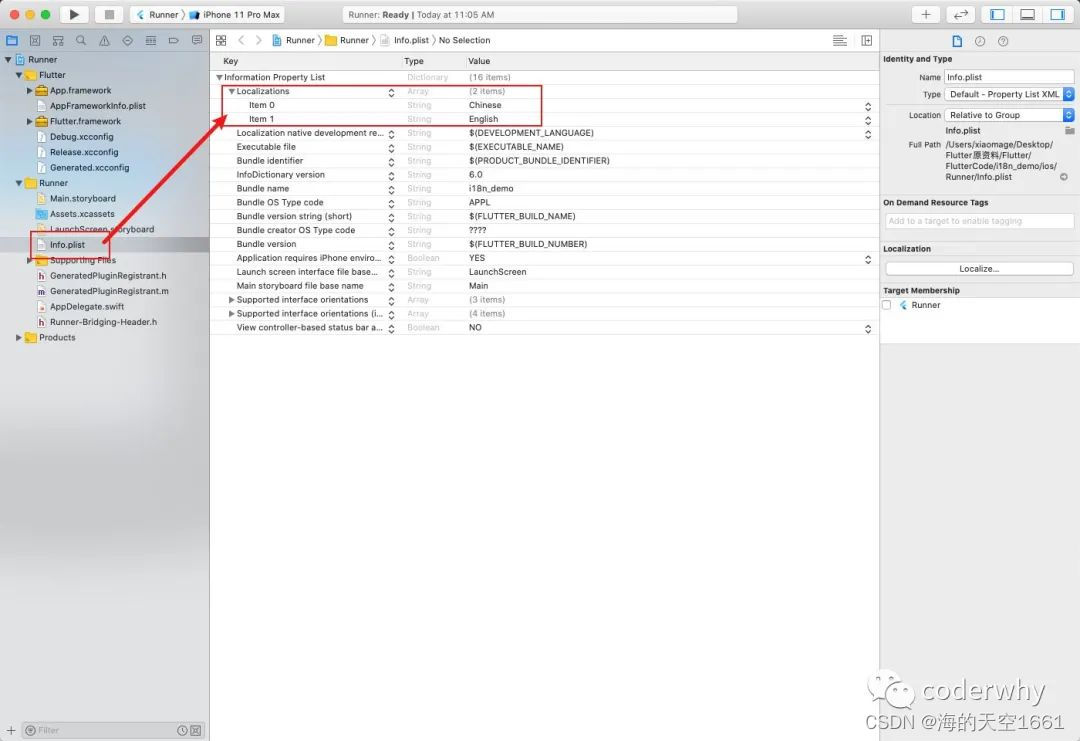Open the Location Relative to Group dropdown

(1009, 115)
